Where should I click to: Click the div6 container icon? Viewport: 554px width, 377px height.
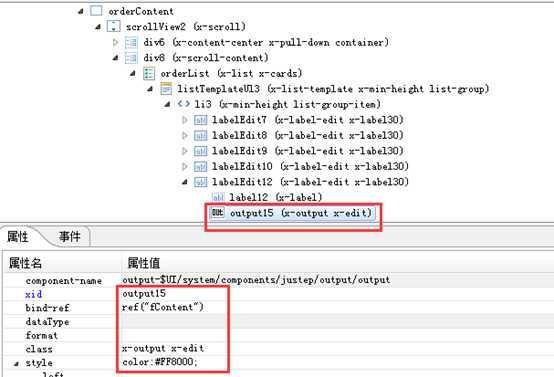point(131,42)
